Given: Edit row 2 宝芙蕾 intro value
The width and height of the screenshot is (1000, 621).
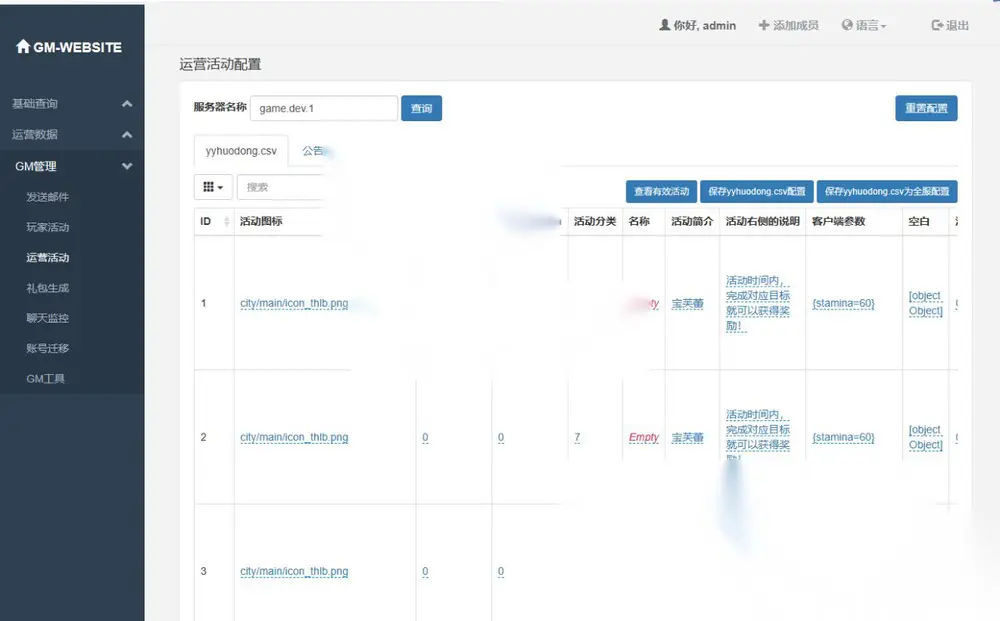Looking at the screenshot, I should pyautogui.click(x=688, y=437).
